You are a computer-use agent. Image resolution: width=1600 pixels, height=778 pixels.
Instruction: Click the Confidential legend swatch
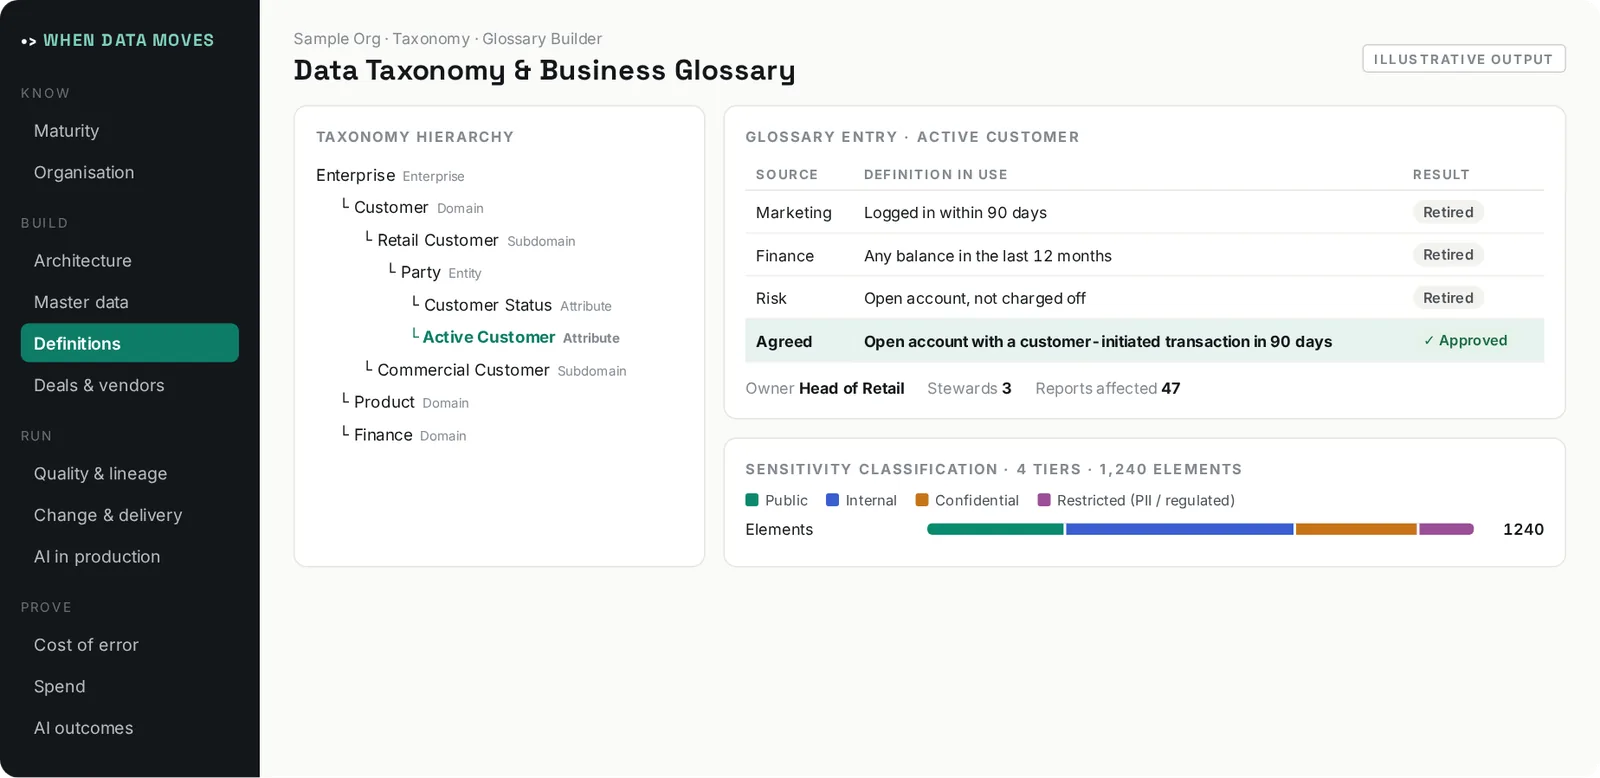[x=922, y=500]
